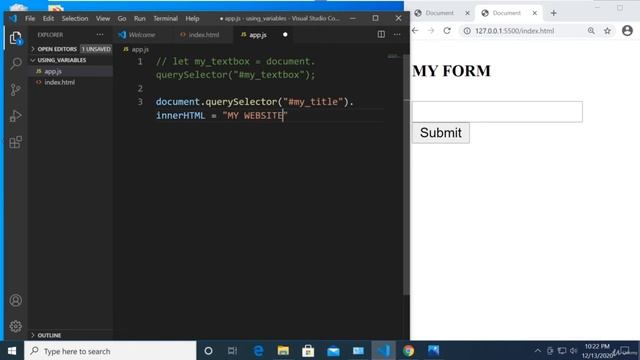Open Source Control view in activity bar
The width and height of the screenshot is (640, 360).
[16, 89]
